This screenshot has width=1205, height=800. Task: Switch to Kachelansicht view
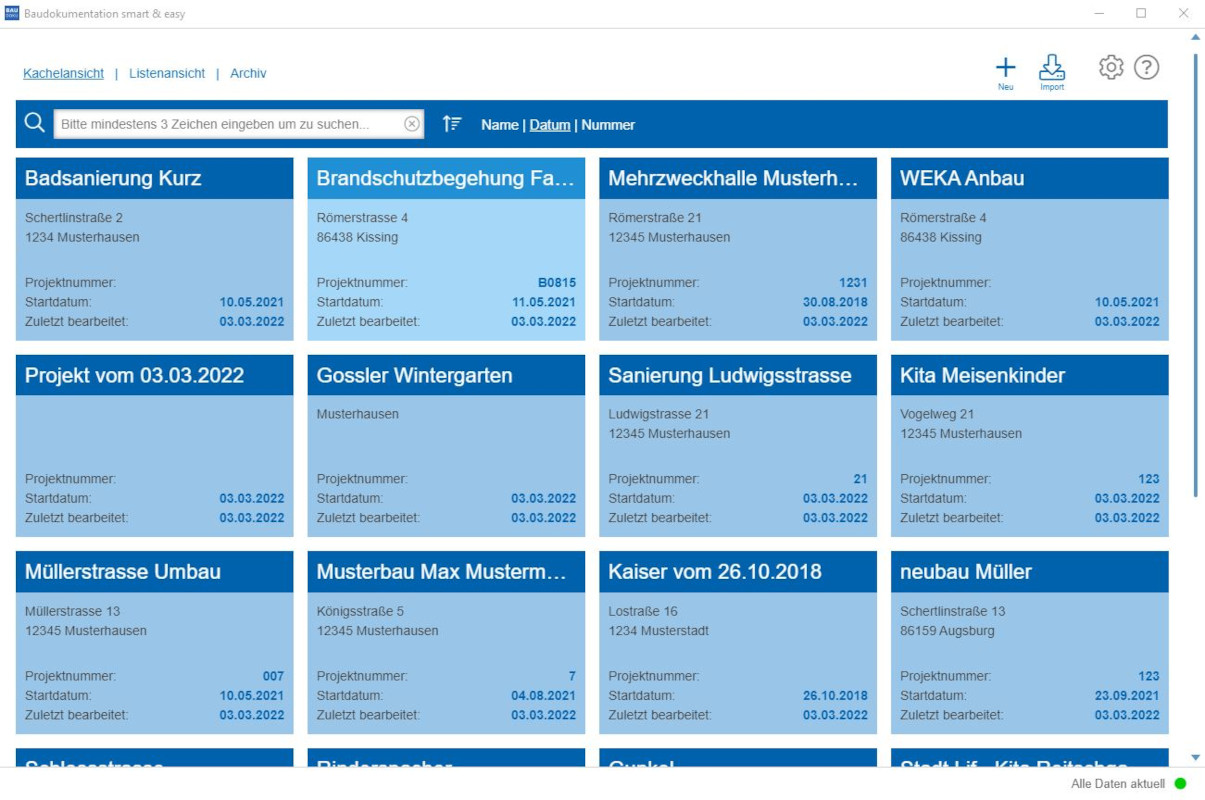click(64, 73)
